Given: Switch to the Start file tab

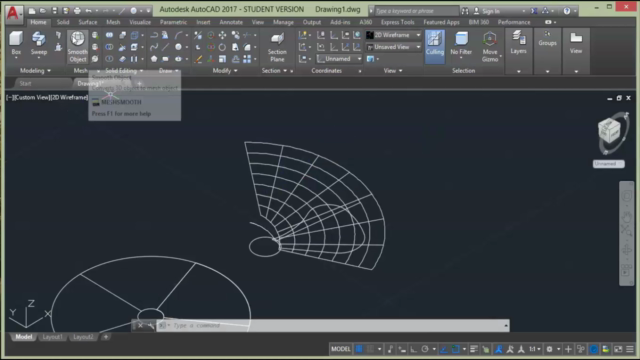Looking at the screenshot, I should (25, 83).
